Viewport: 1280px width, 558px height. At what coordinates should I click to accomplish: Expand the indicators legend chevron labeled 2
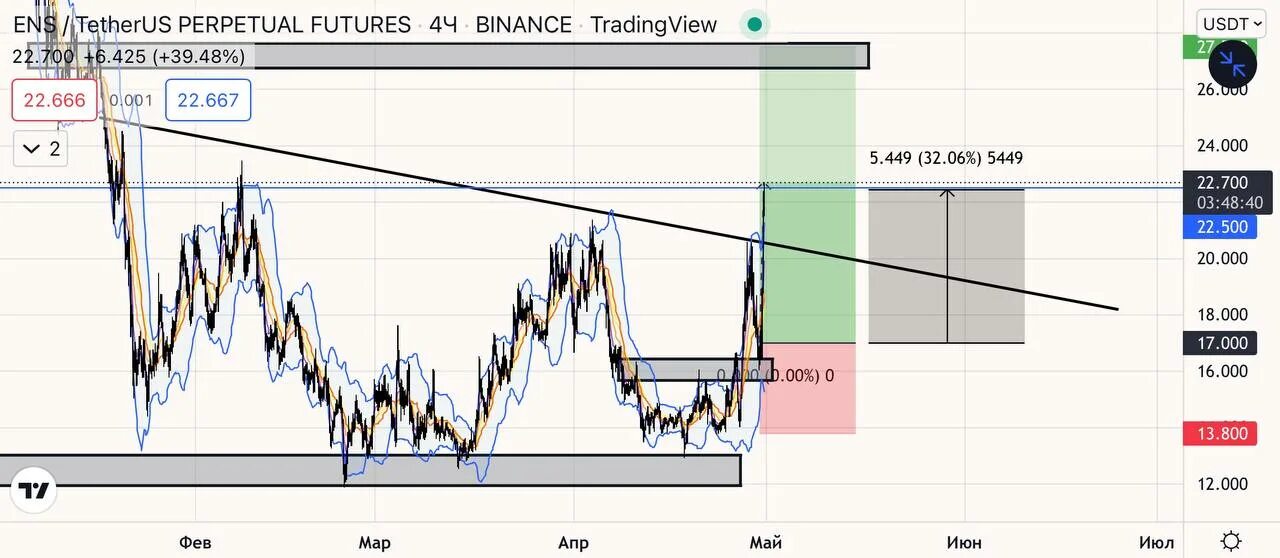coord(41,150)
